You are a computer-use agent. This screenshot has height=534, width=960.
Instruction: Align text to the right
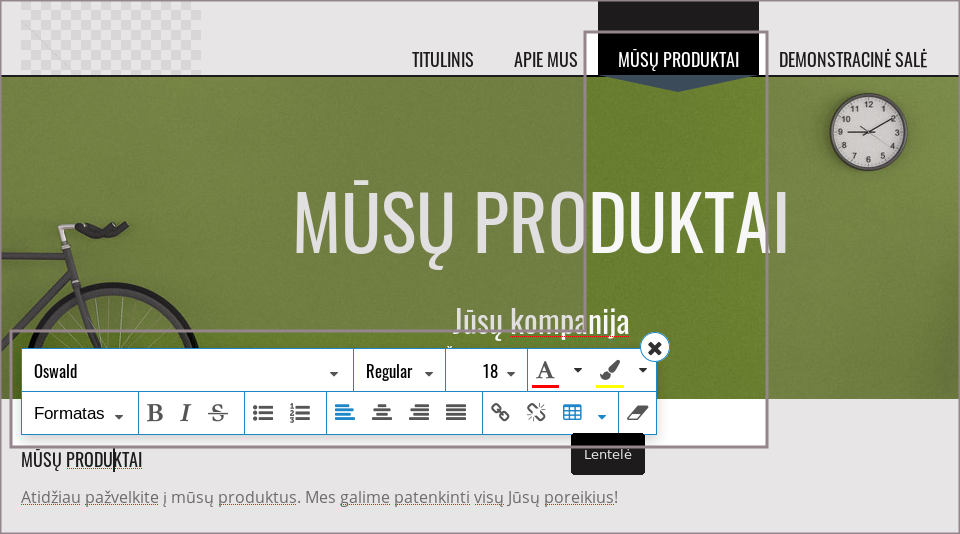click(419, 413)
